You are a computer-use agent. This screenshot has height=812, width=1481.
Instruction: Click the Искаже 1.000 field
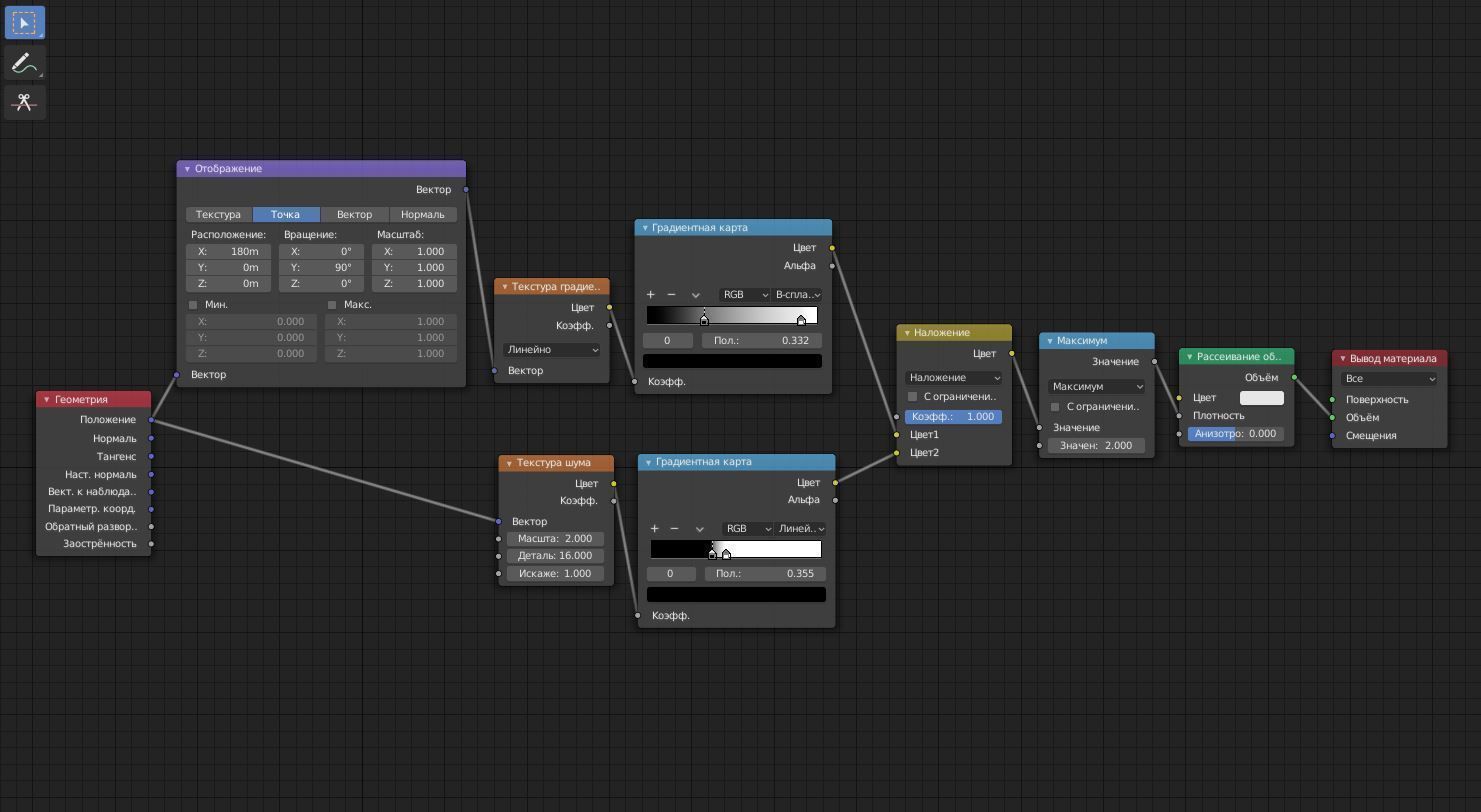[555, 573]
